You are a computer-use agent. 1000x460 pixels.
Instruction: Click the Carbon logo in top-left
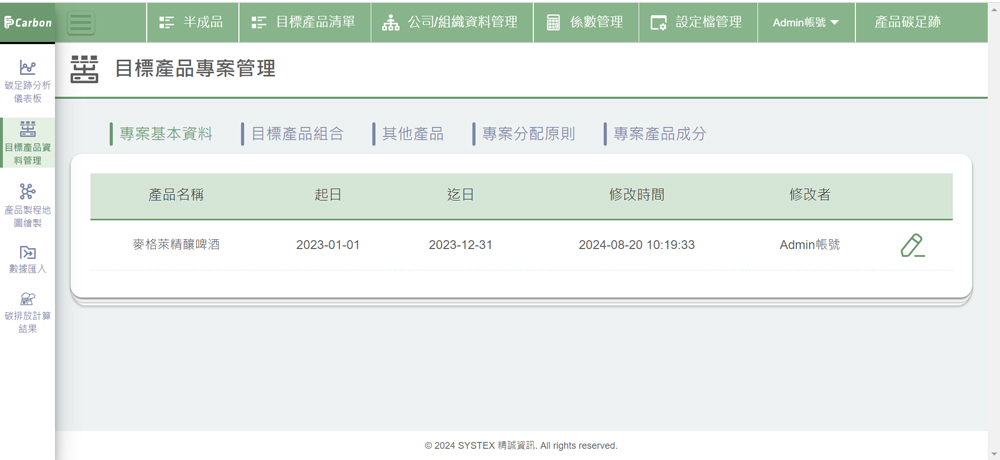pyautogui.click(x=28, y=22)
